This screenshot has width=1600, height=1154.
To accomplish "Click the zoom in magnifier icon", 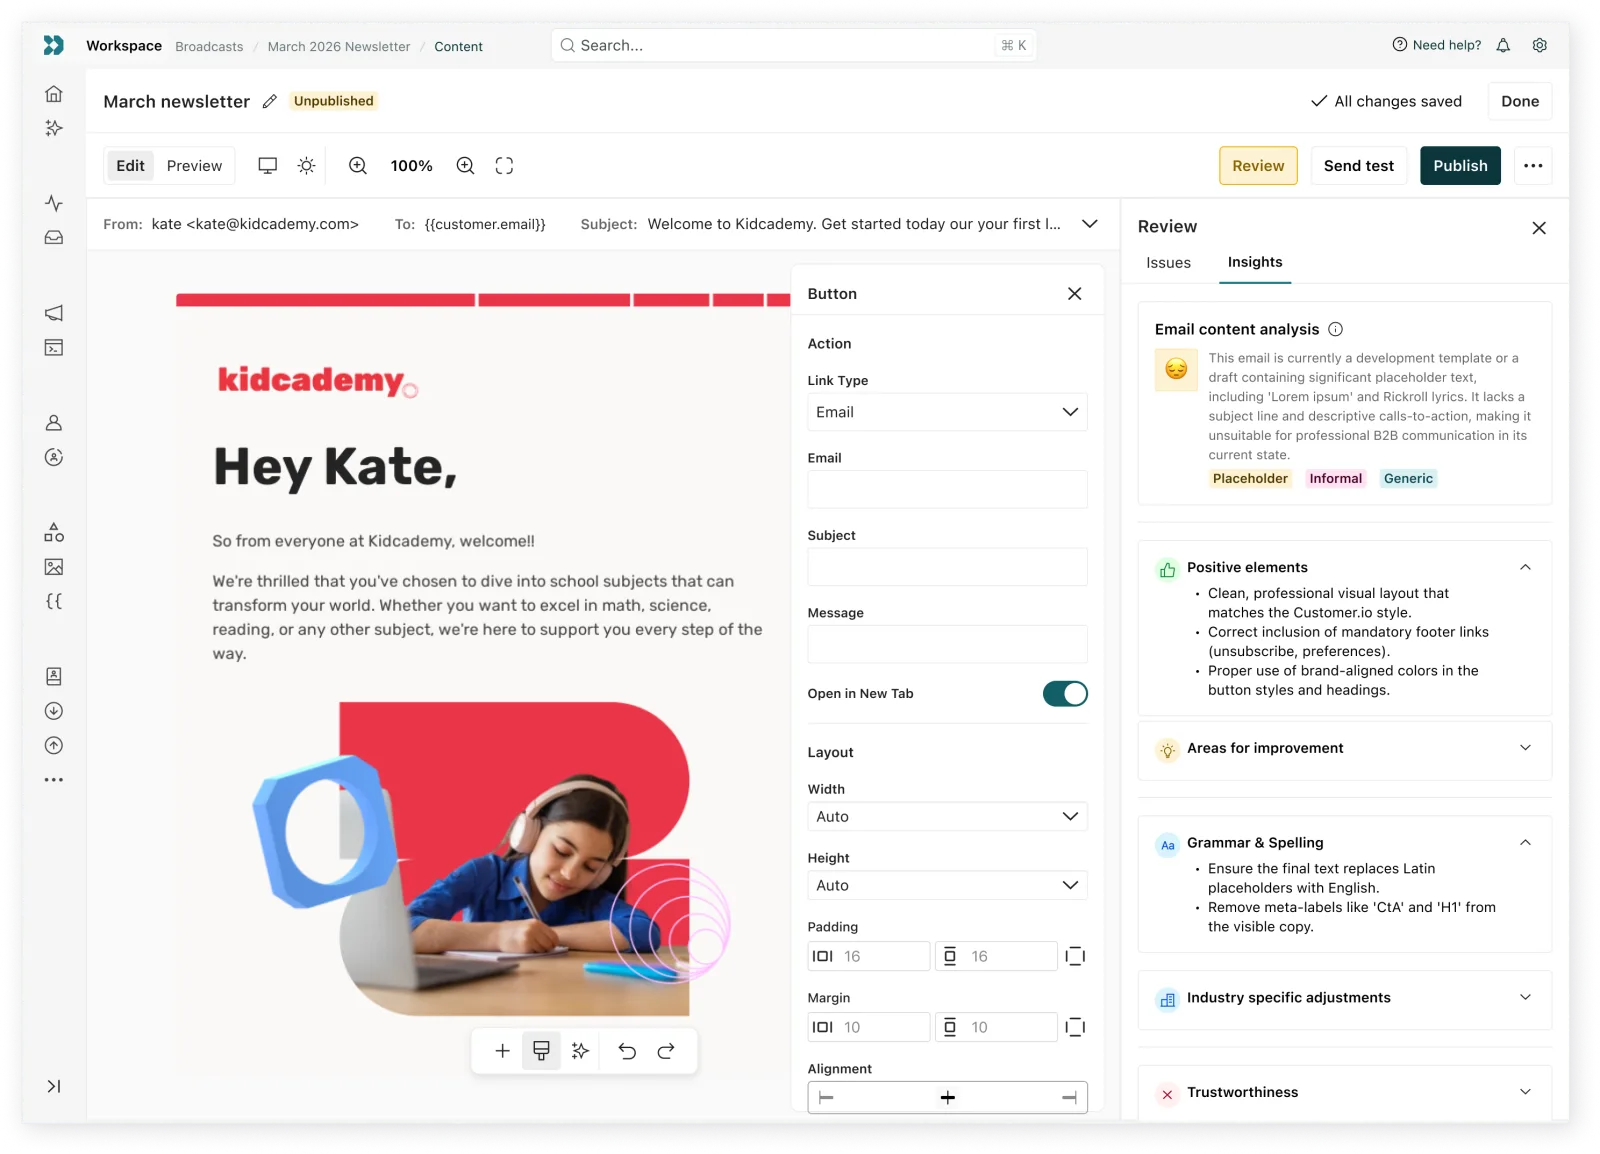I will [466, 166].
